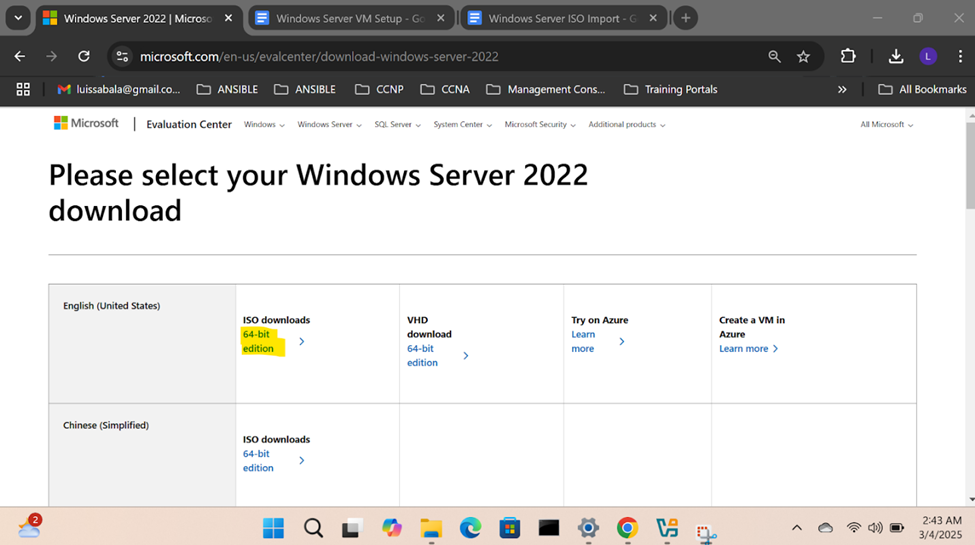
Task: Open the terminal app on taskbar
Action: 548,528
